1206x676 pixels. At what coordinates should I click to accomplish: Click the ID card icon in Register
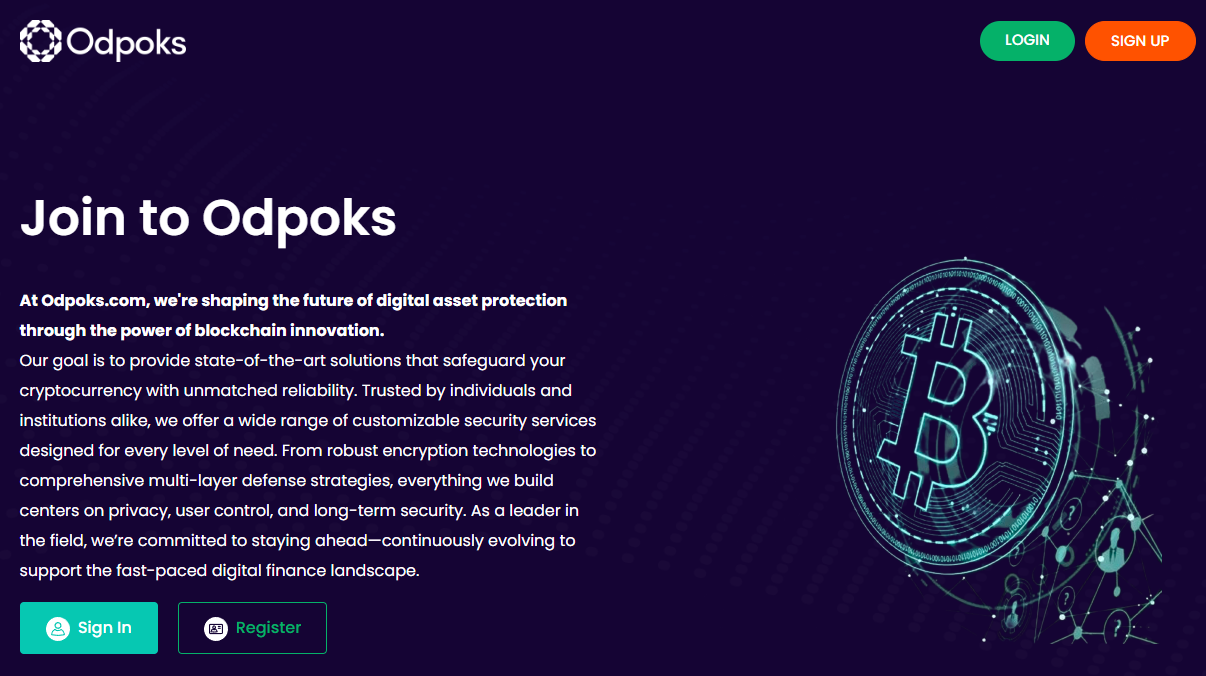216,629
